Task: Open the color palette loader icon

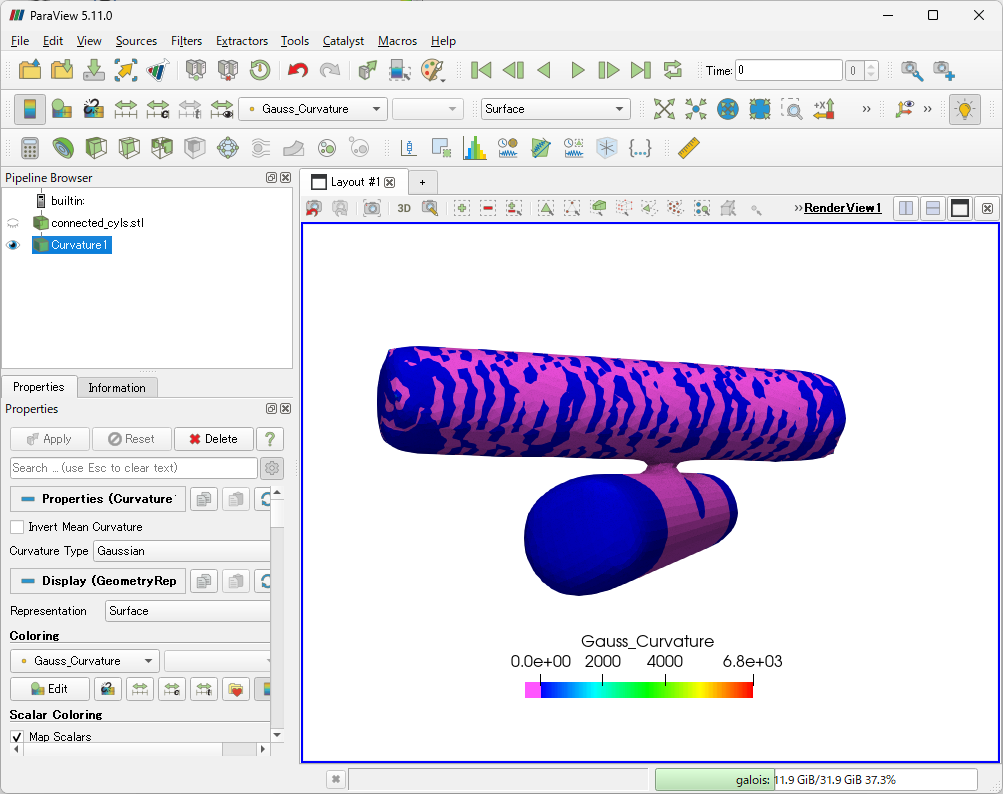Action: [x=432, y=70]
